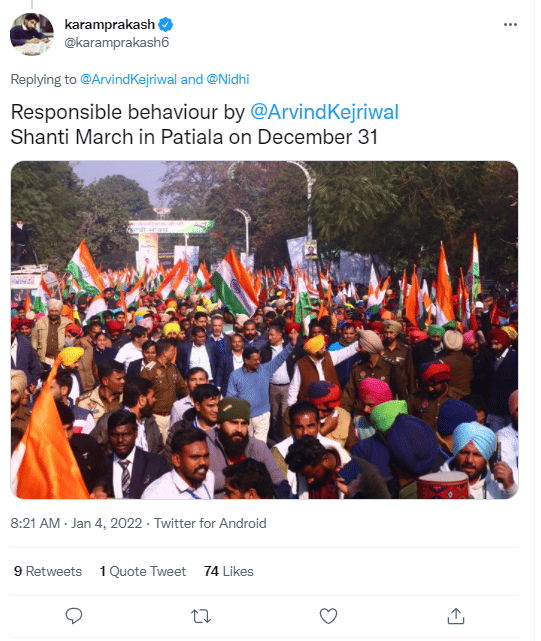Open the @Nidhi link in Replying to line
The height and width of the screenshot is (641, 541).
pyautogui.click(x=228, y=79)
